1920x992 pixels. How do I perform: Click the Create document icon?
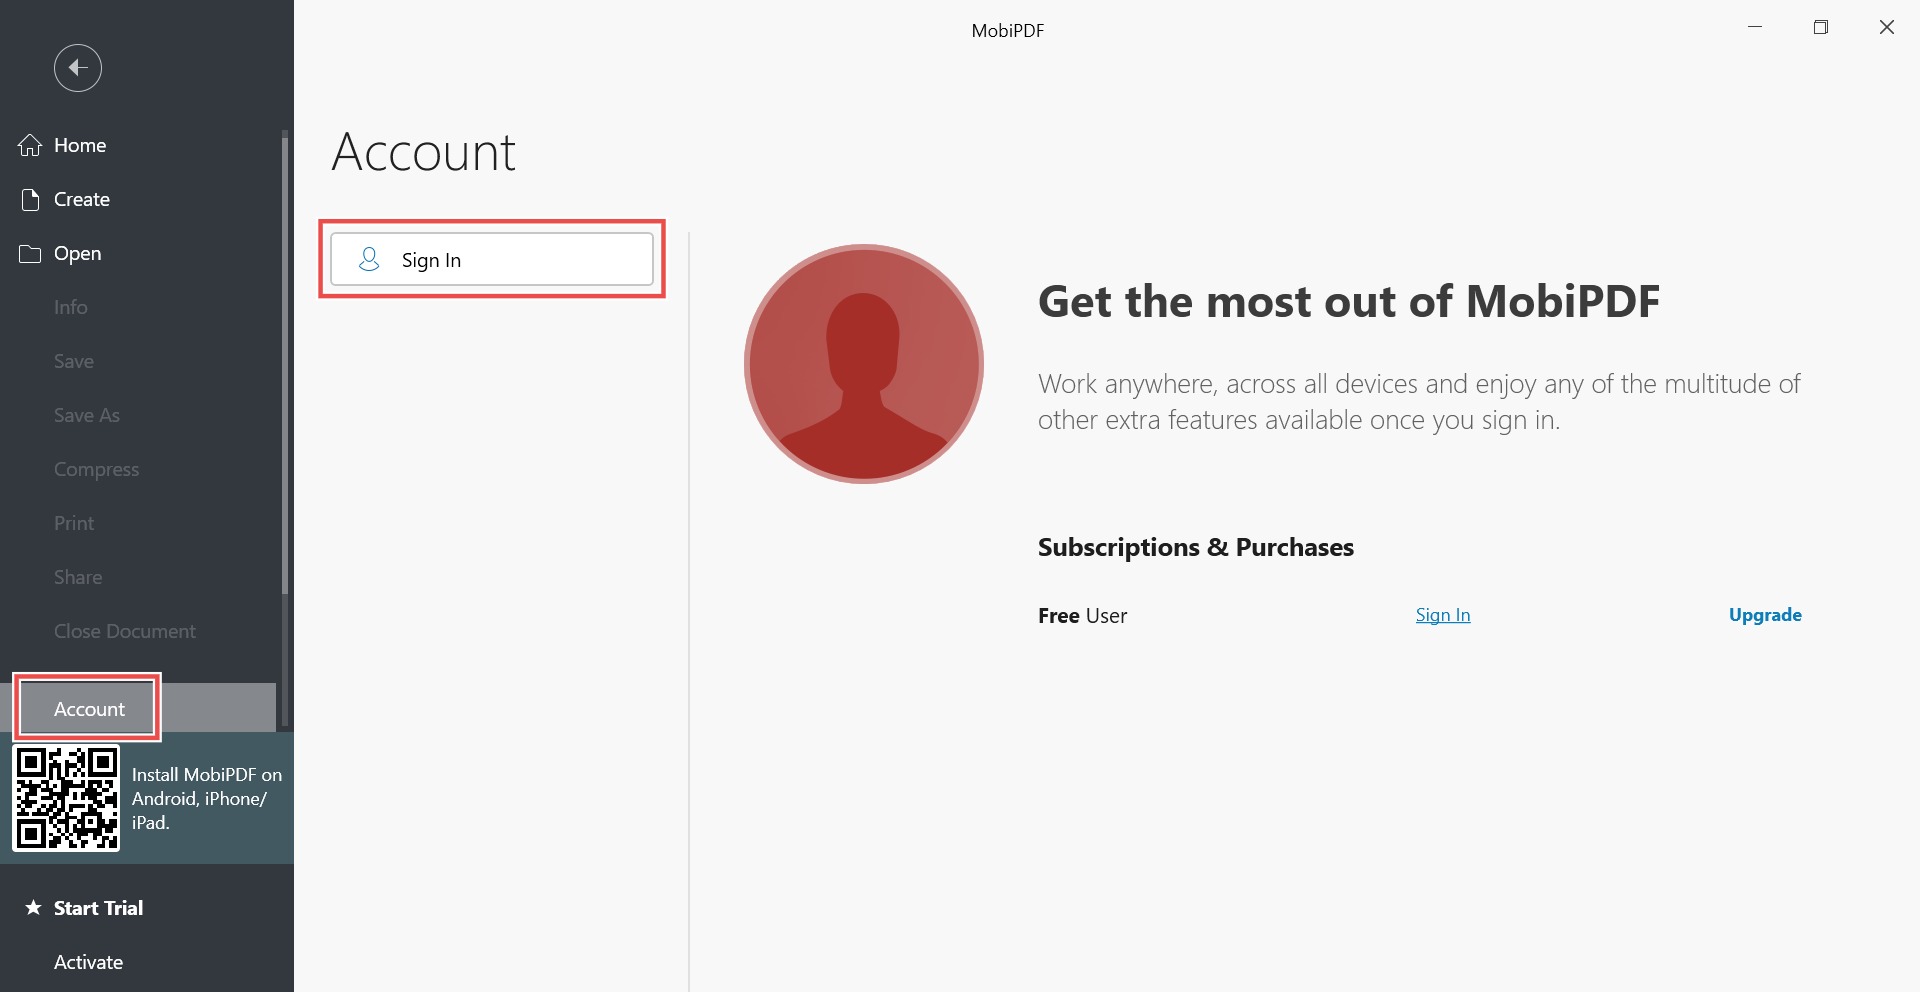click(30, 199)
